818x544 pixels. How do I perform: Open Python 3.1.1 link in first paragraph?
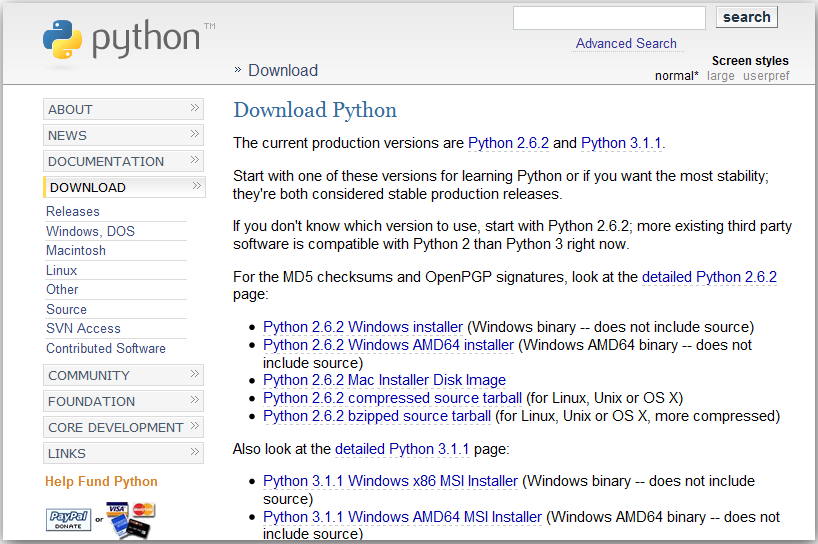(621, 143)
